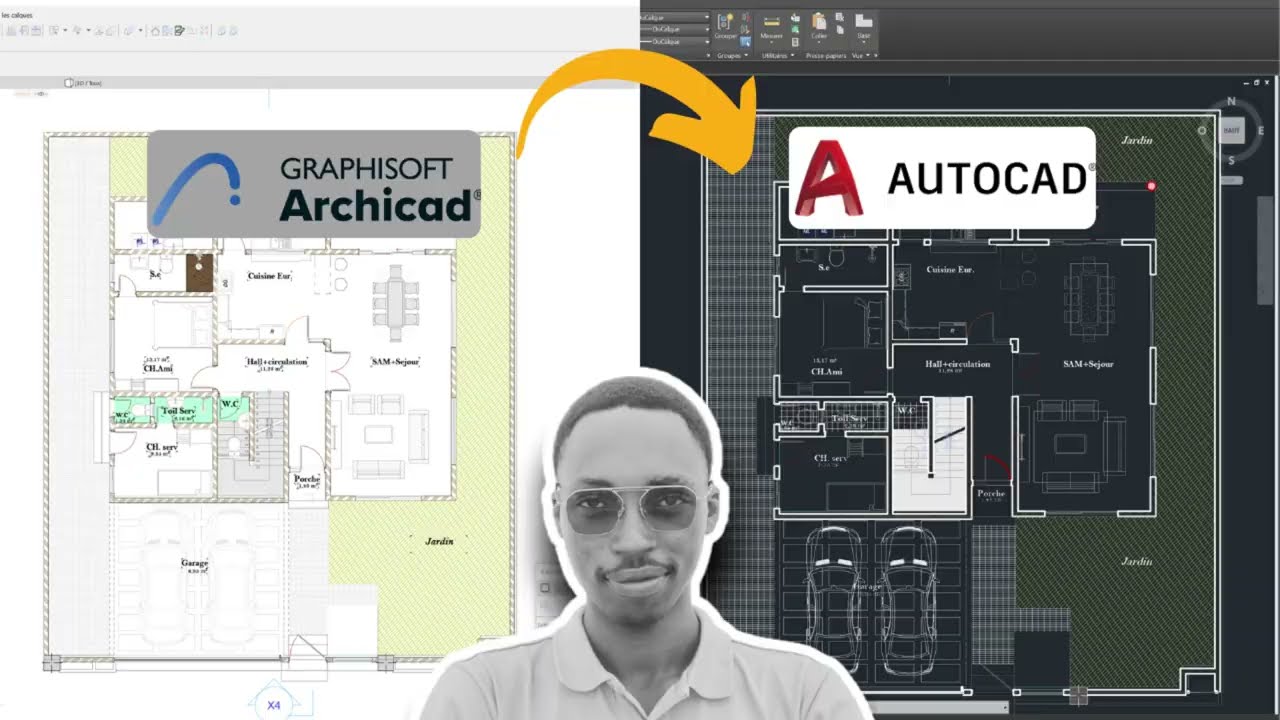Click the 'CH. serv' label in Archicad plan

pos(162,447)
